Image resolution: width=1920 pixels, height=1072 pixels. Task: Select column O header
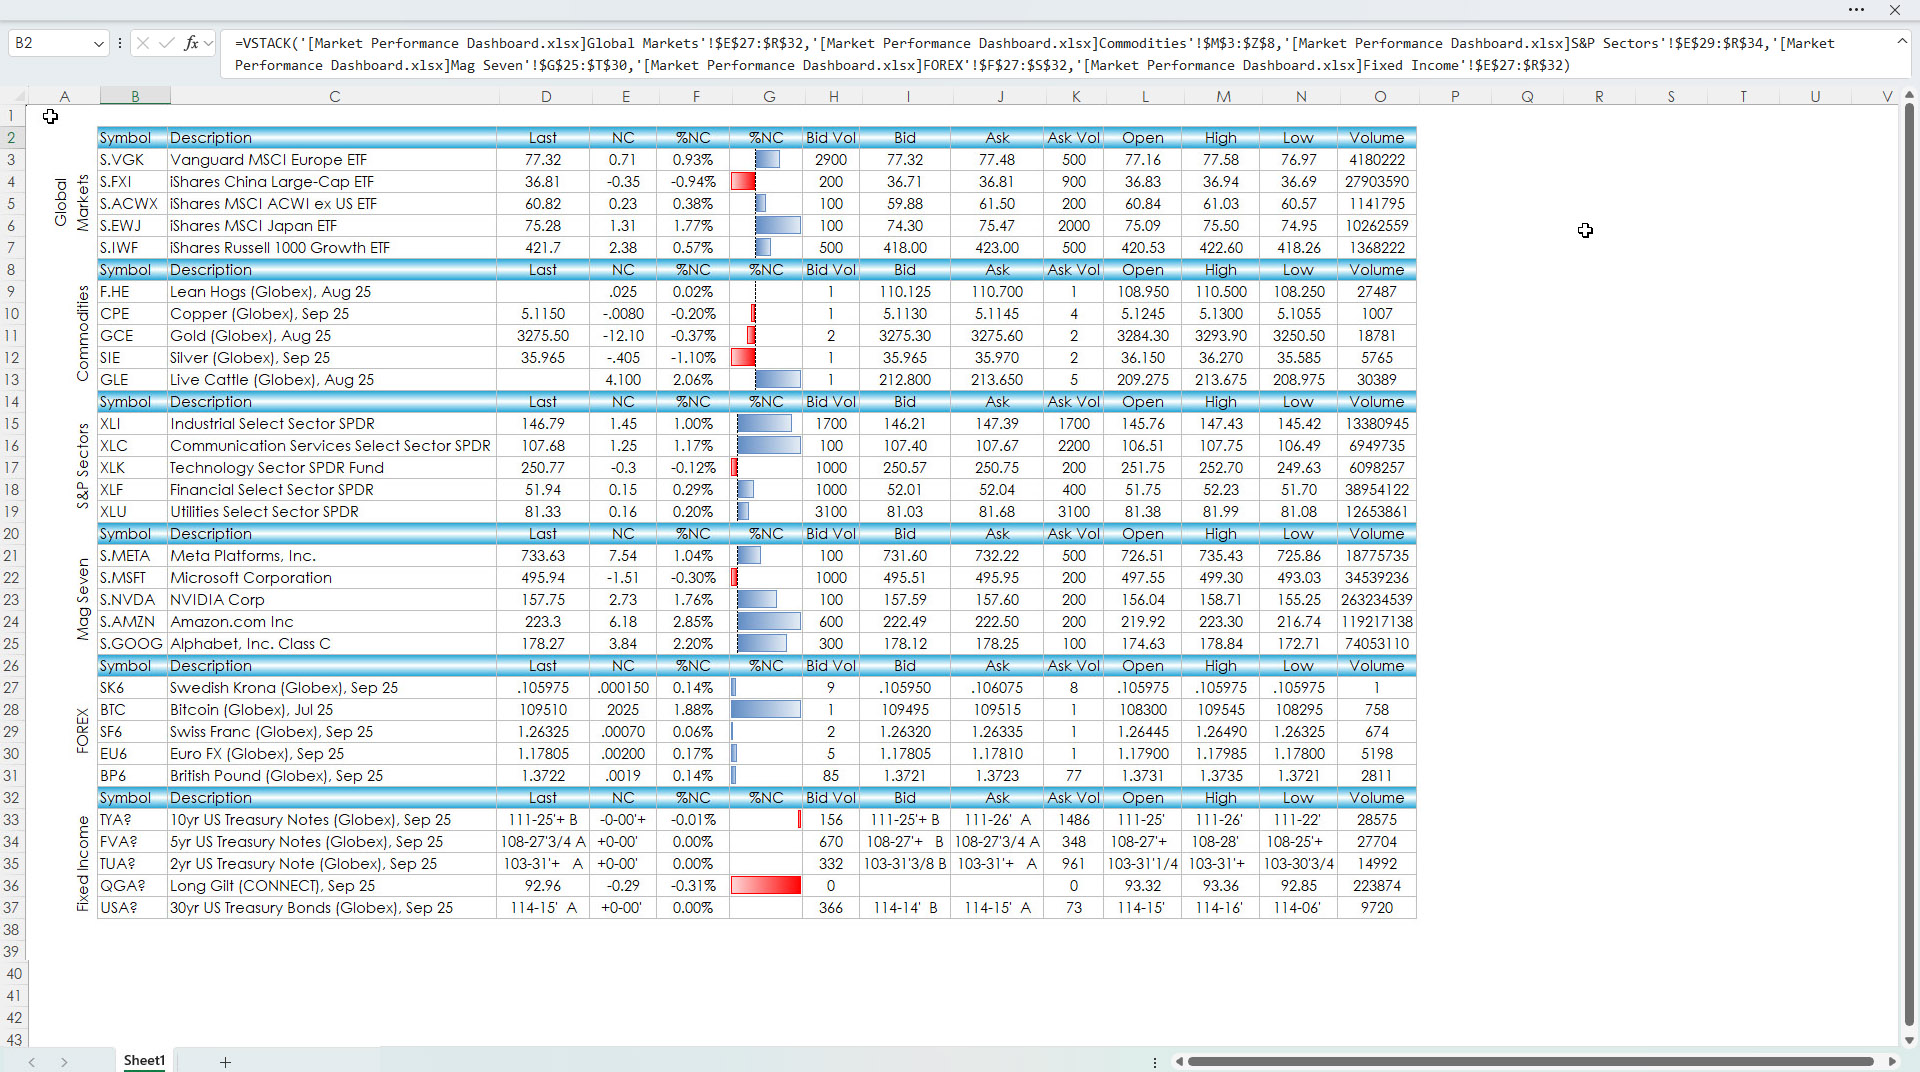1379,96
